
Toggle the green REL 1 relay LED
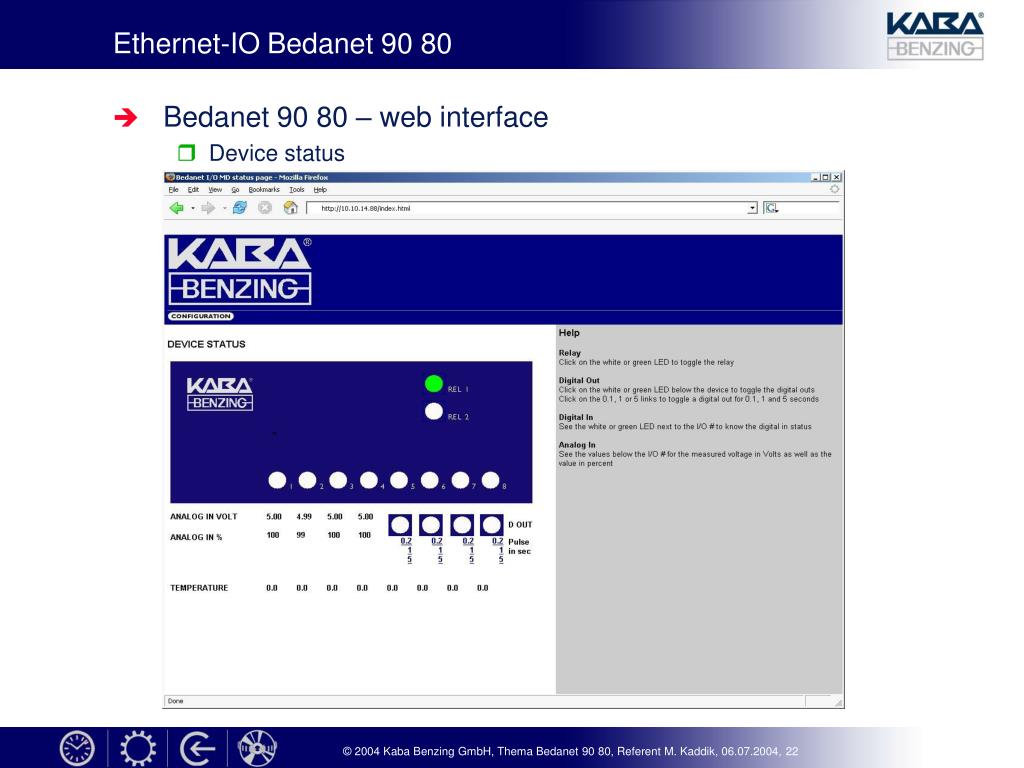(x=434, y=383)
